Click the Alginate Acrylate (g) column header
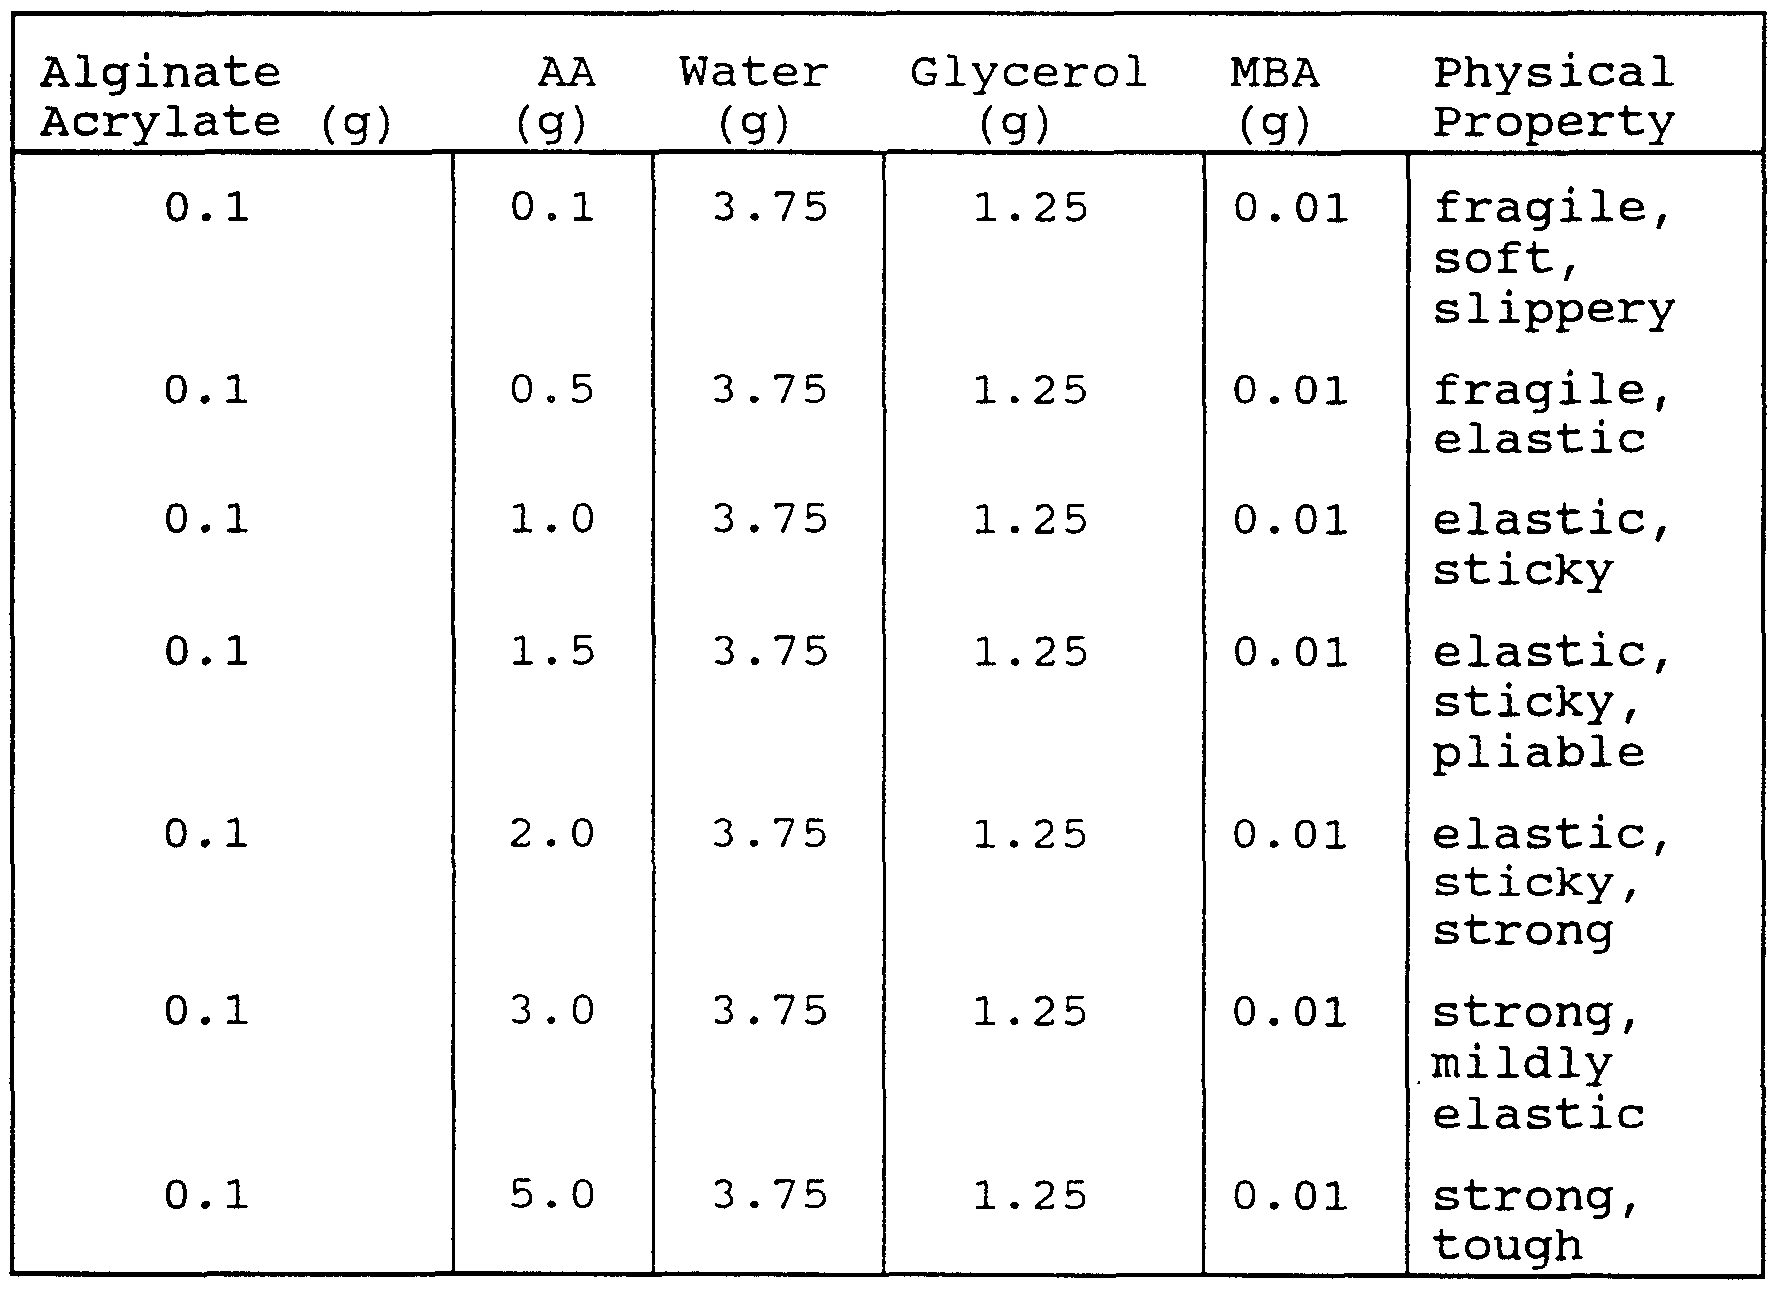 (x=215, y=97)
